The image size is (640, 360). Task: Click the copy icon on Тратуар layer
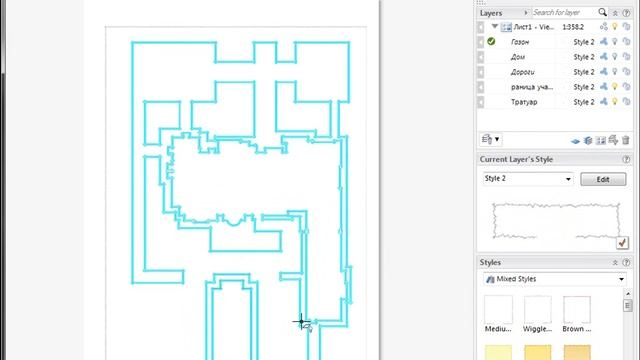tap(627, 102)
